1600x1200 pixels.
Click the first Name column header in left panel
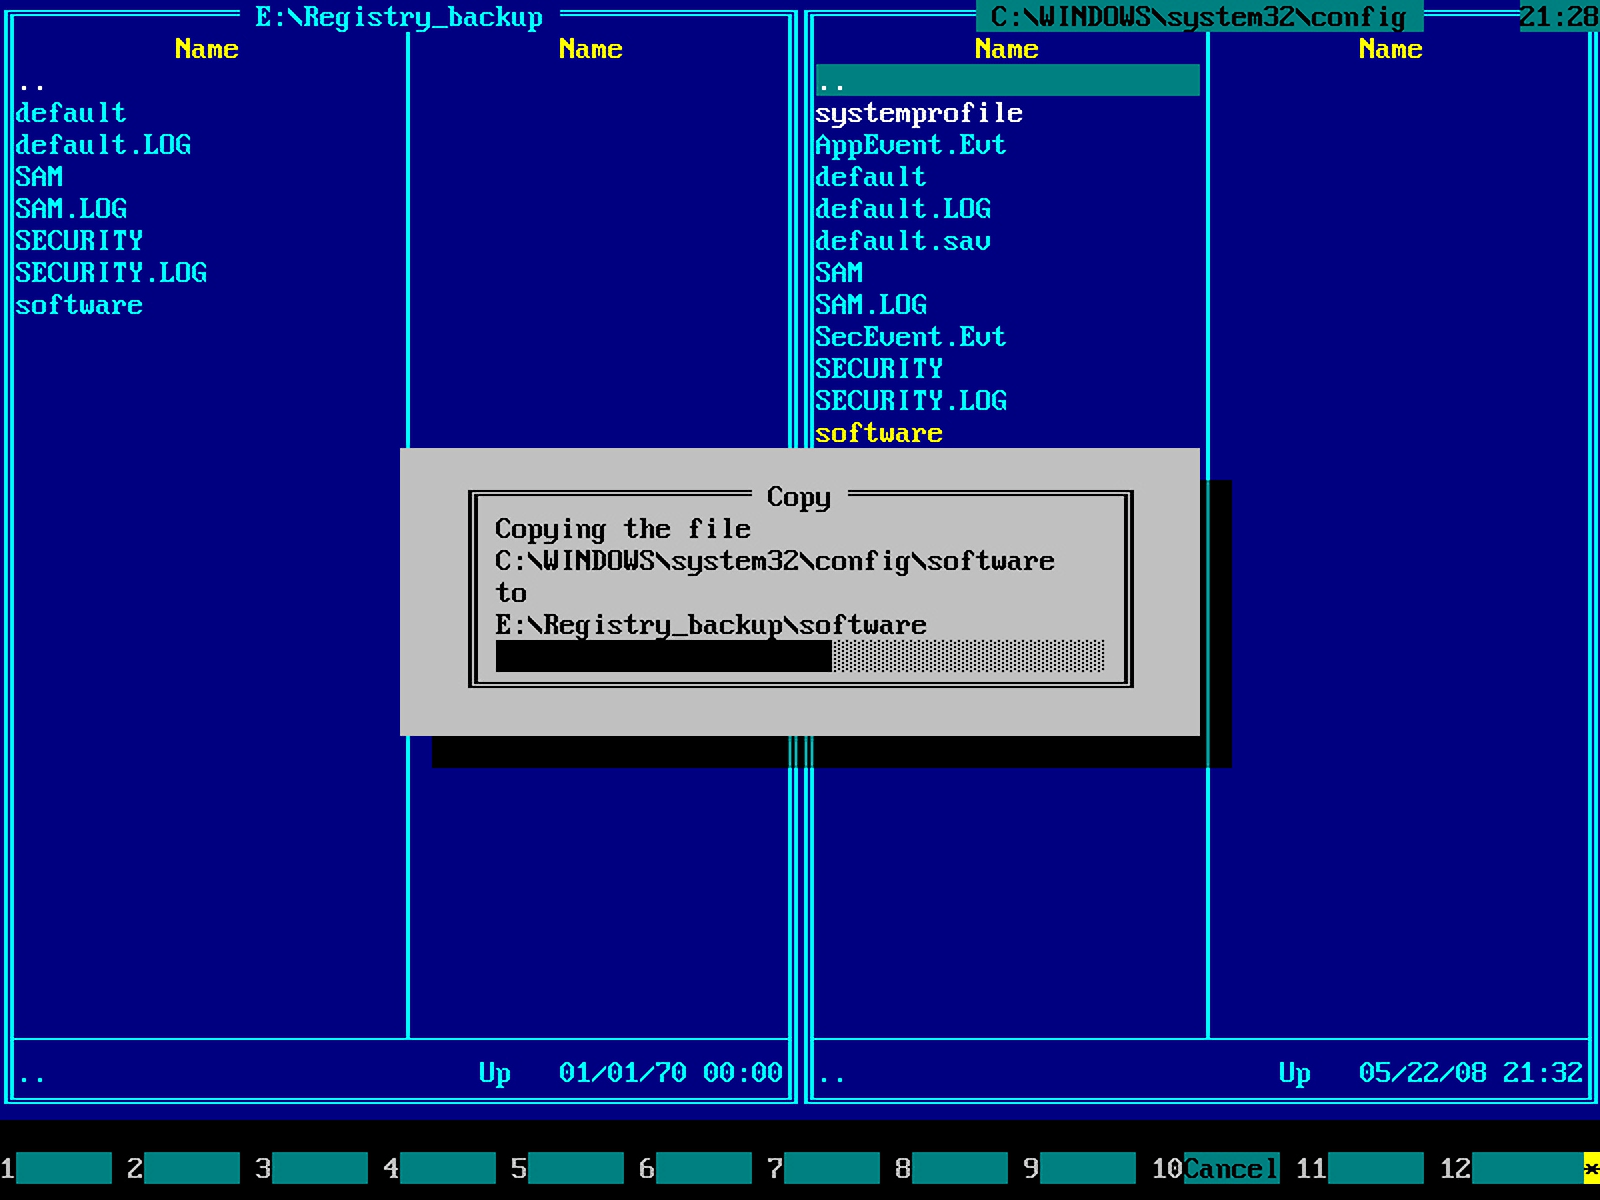pyautogui.click(x=206, y=49)
